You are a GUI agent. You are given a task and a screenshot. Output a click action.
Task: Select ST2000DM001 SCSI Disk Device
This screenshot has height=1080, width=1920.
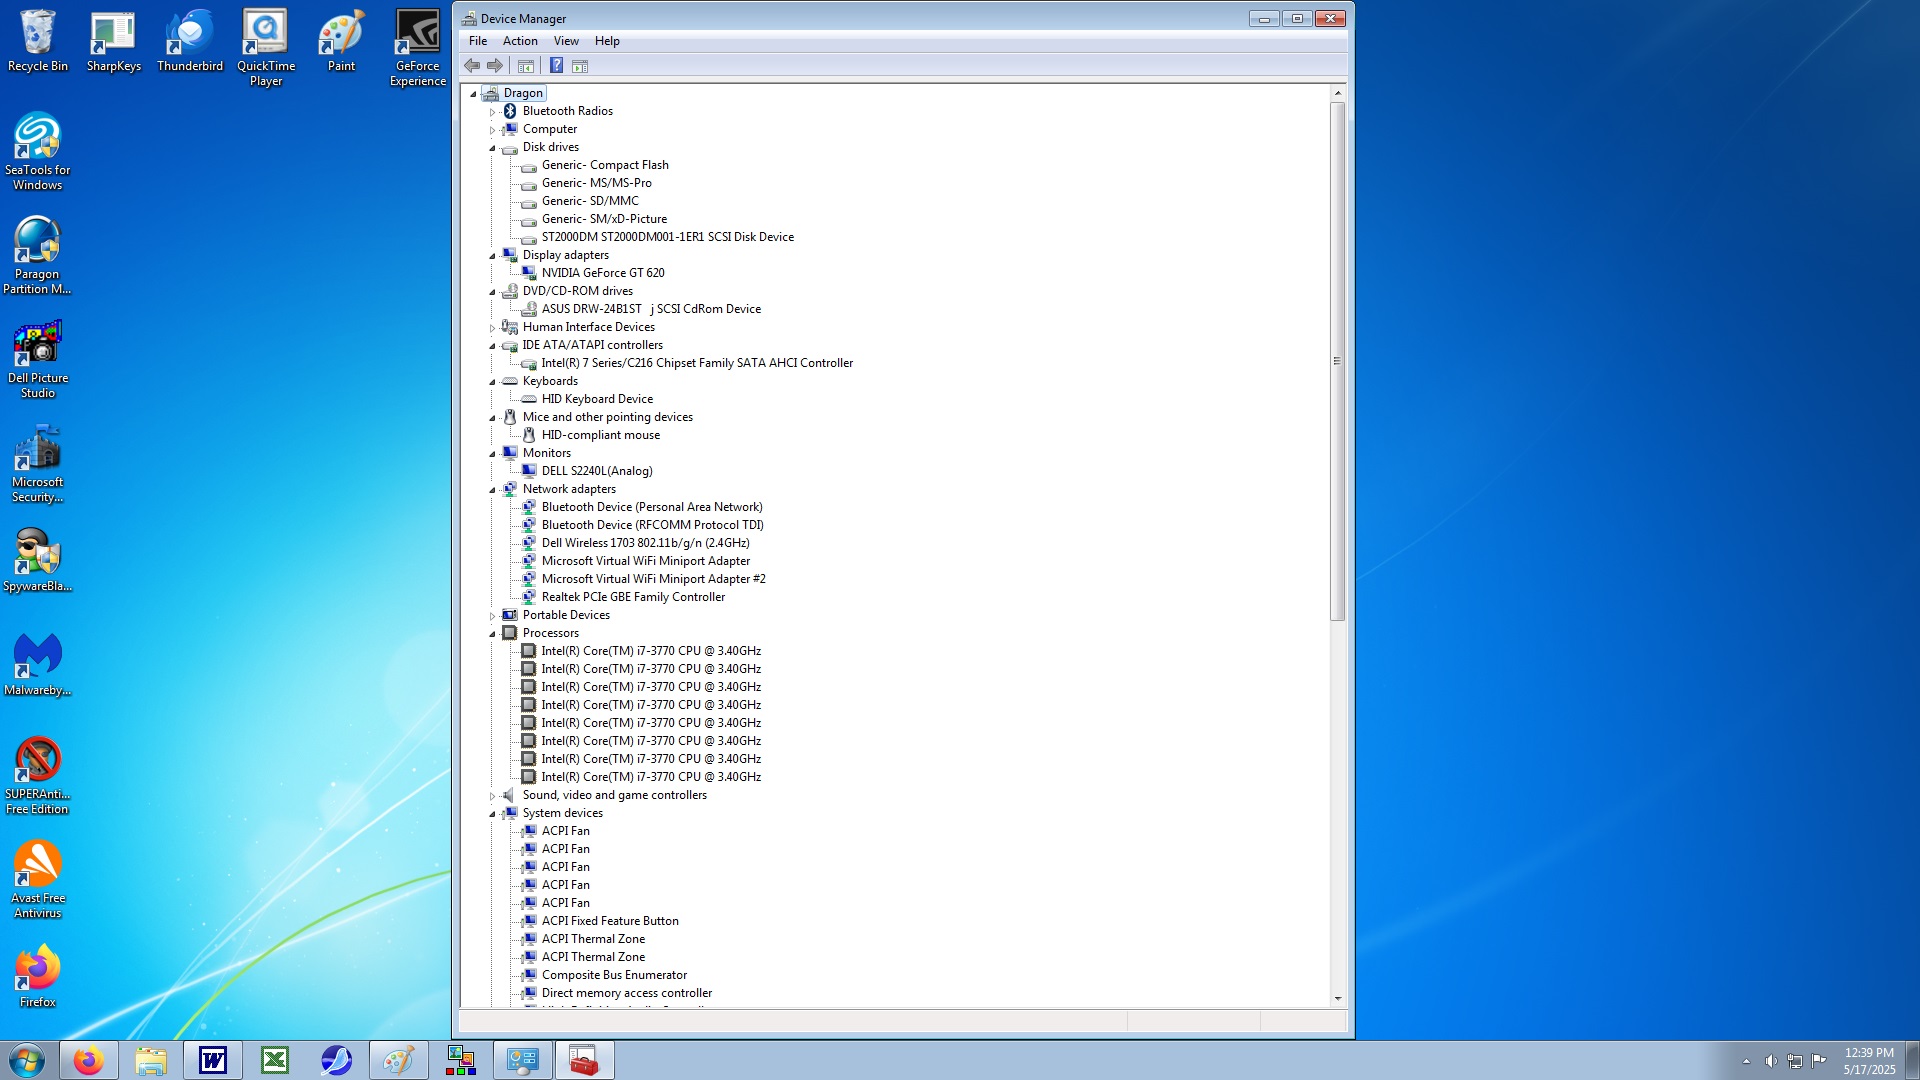(x=668, y=237)
